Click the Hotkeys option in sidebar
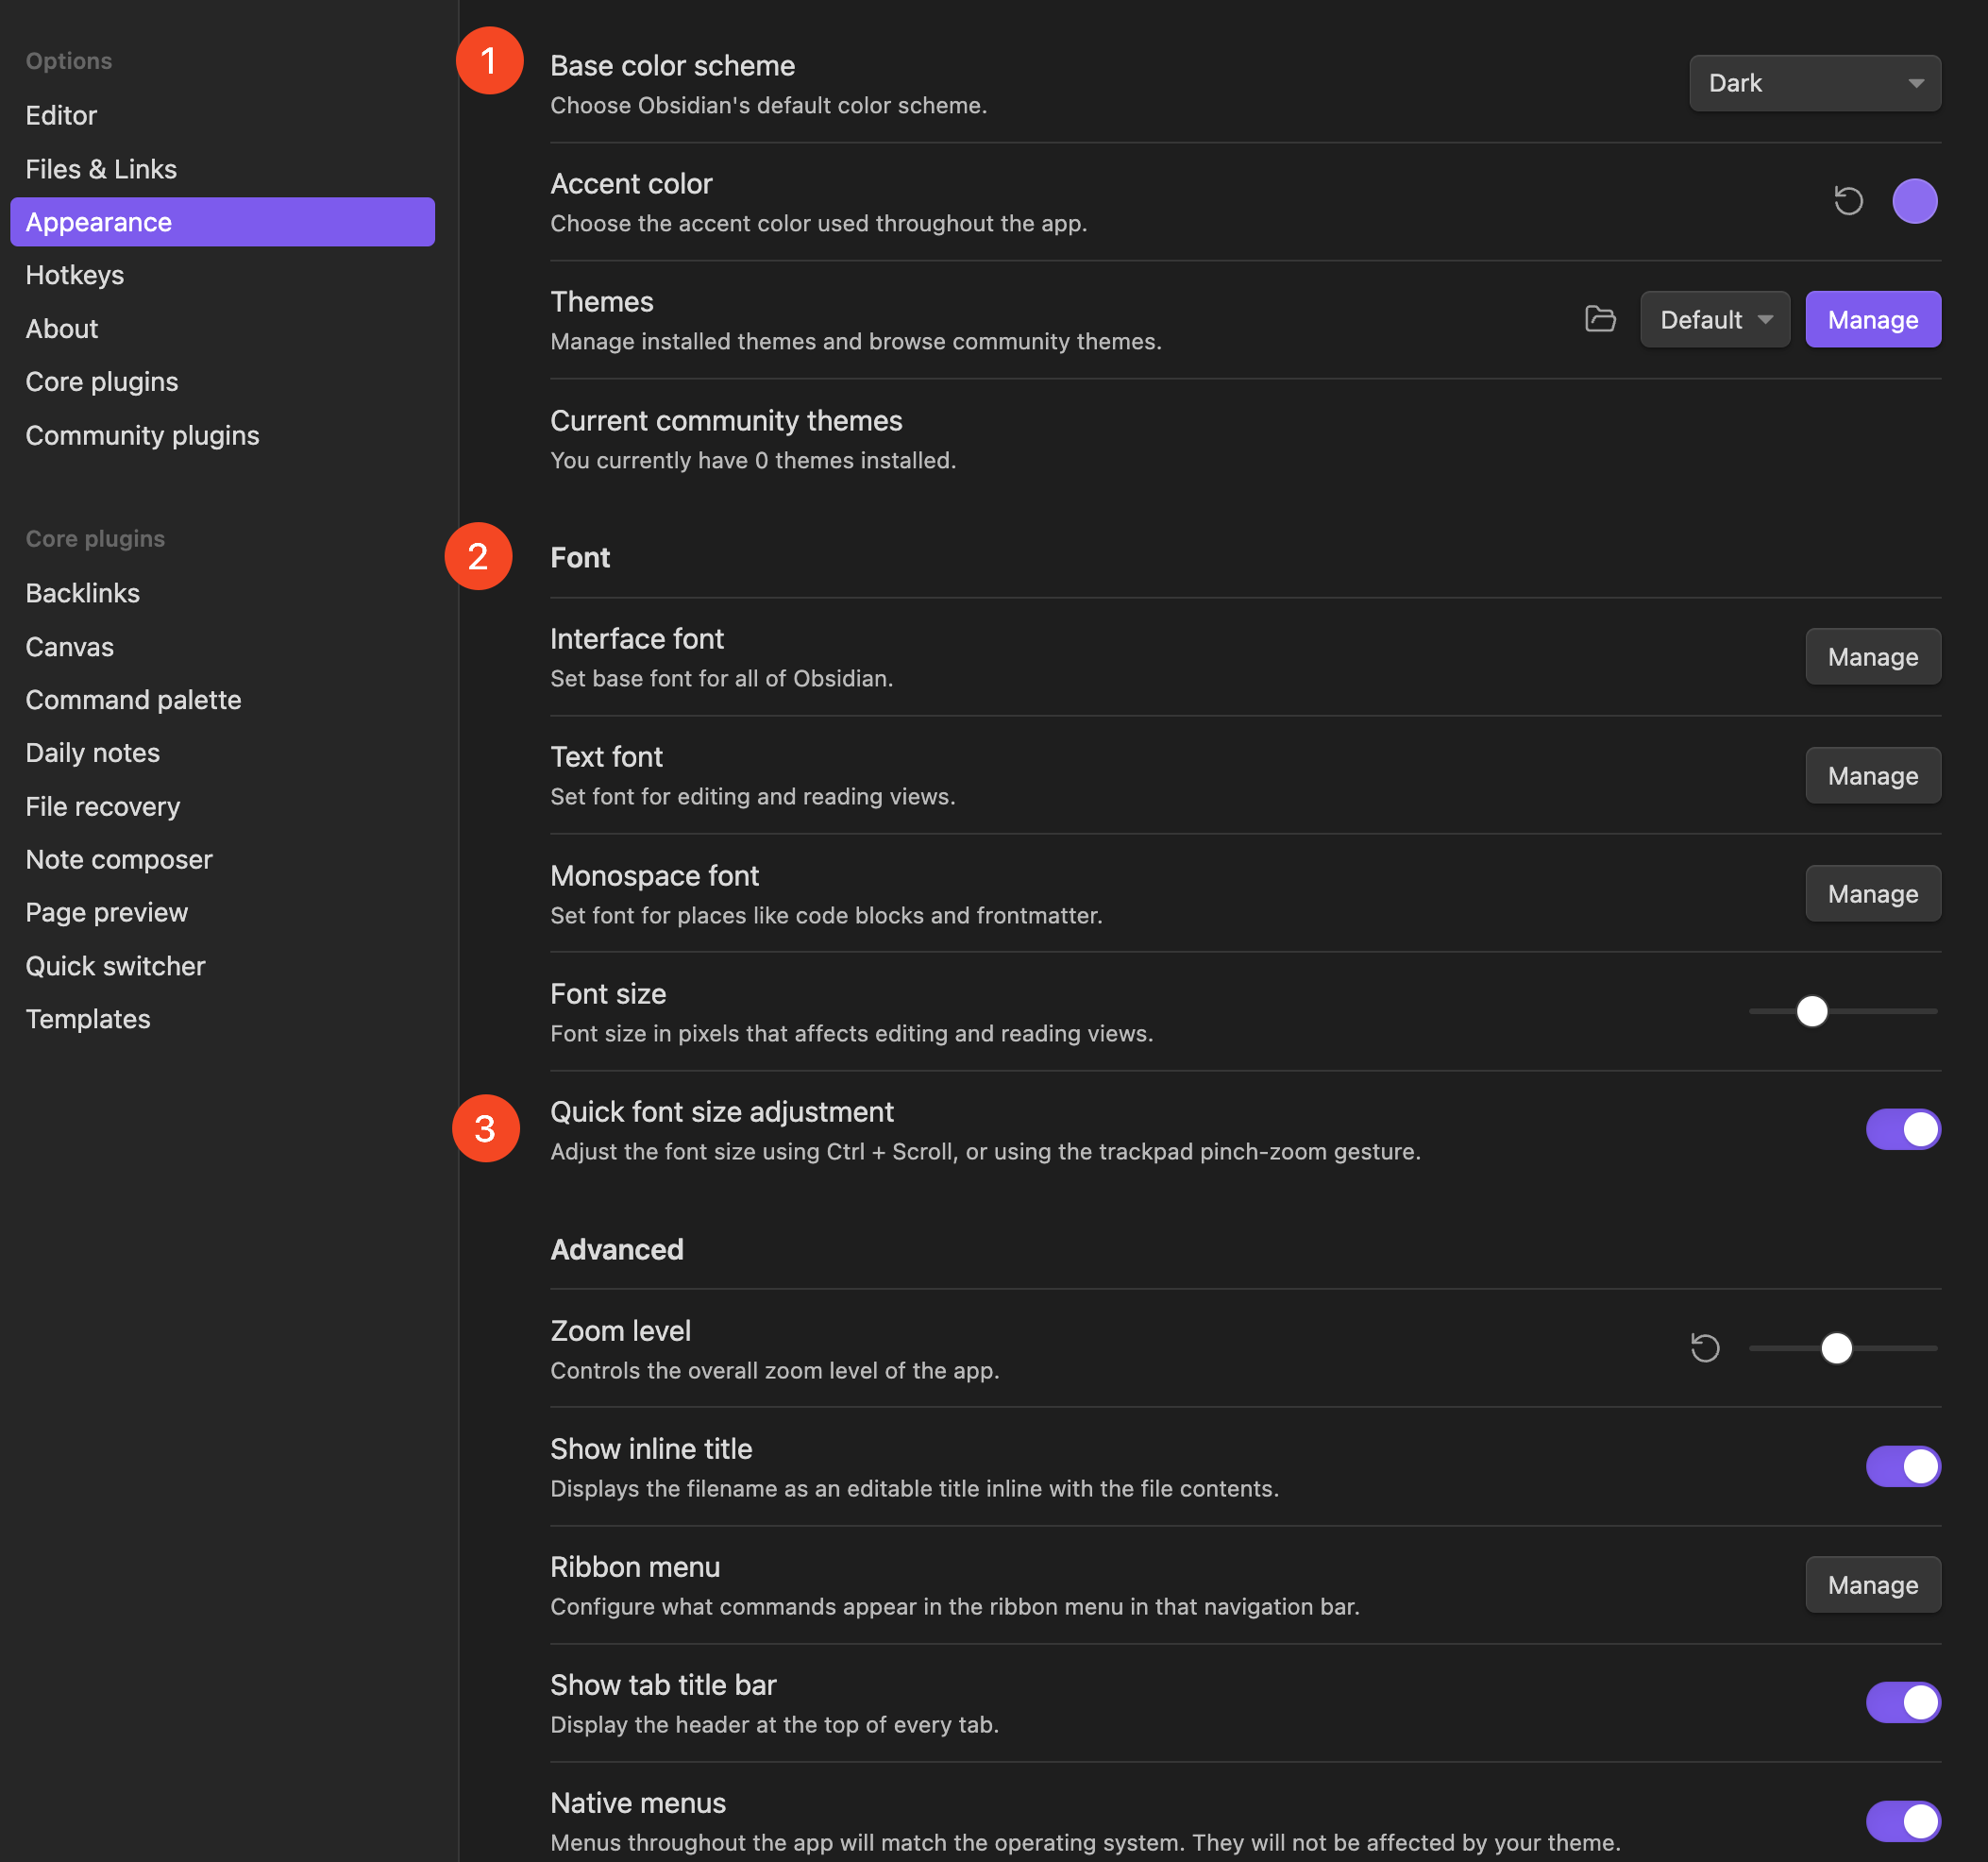Screen dimensions: 1988x1862 [x=74, y=273]
